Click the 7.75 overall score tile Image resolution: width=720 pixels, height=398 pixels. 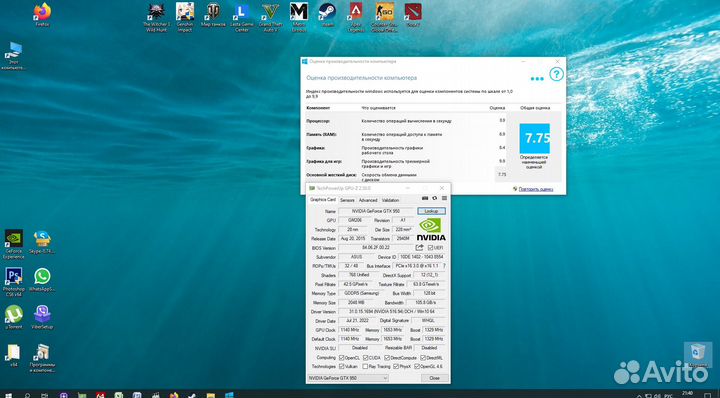[534, 138]
